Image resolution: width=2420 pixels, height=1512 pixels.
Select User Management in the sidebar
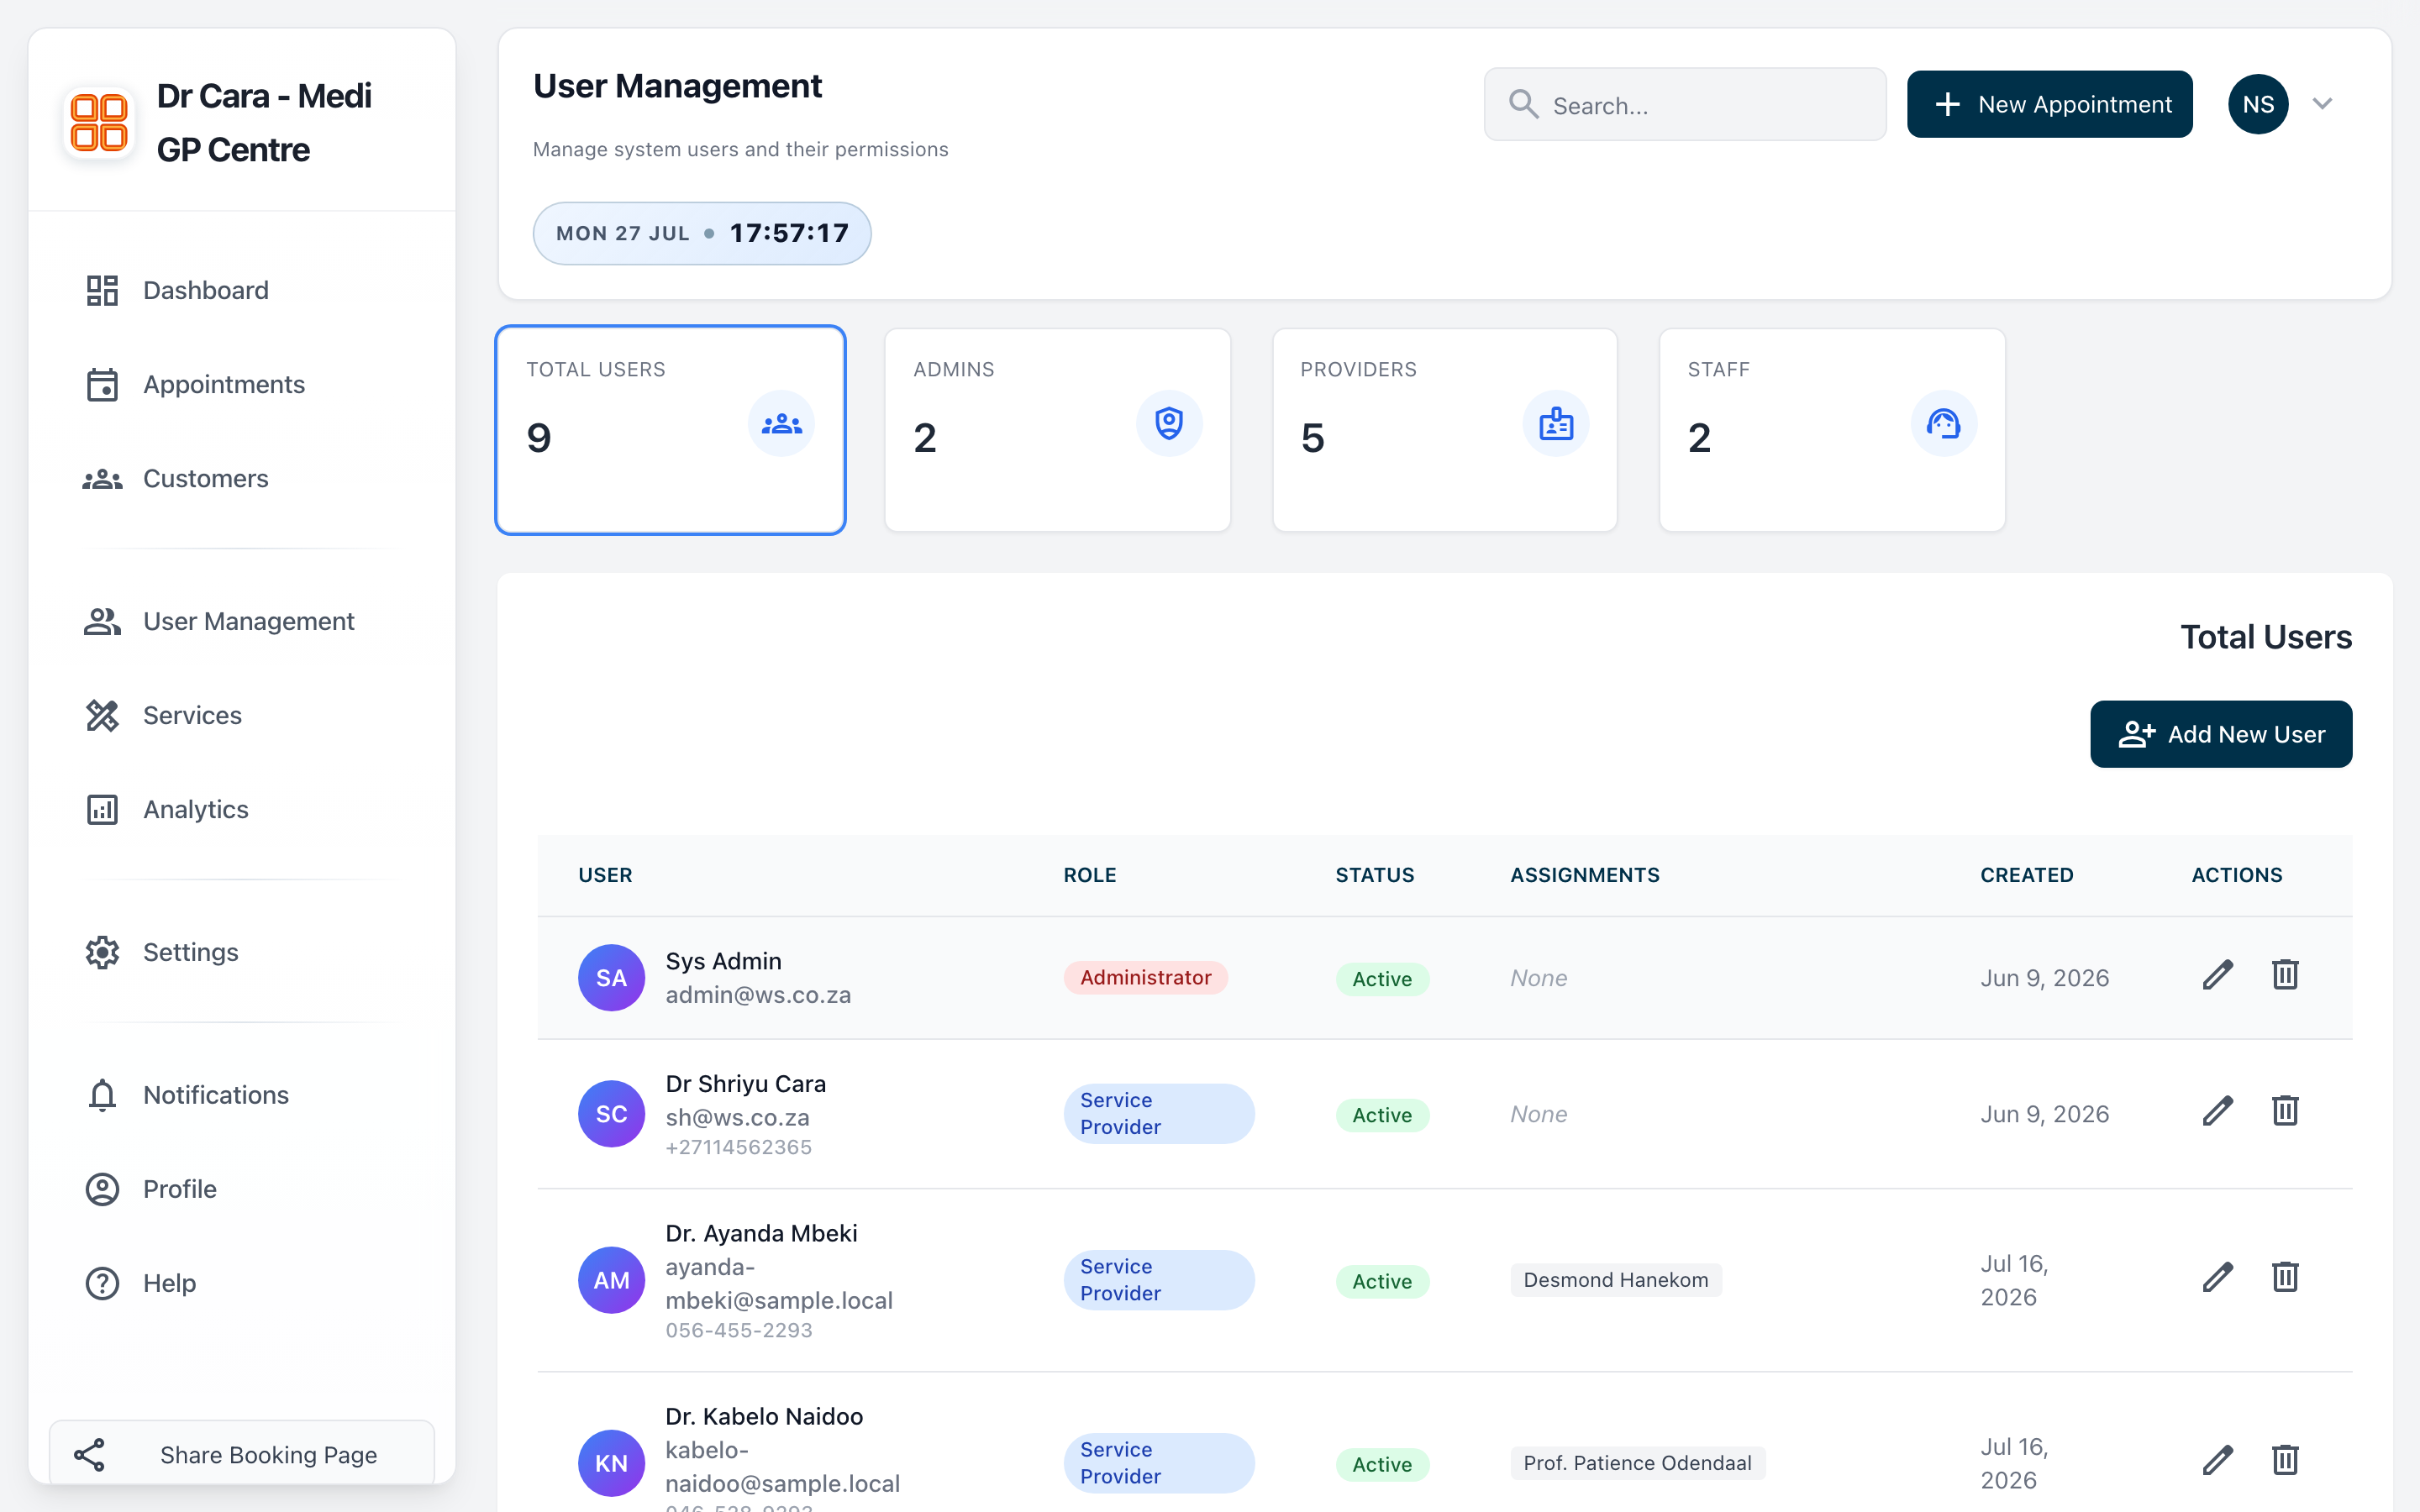coord(241,621)
